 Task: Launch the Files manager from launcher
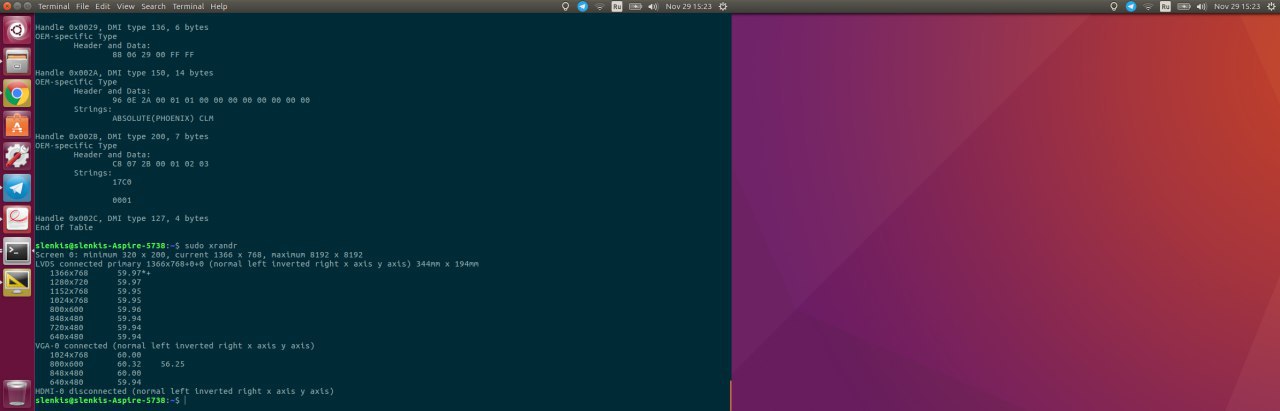(x=17, y=62)
